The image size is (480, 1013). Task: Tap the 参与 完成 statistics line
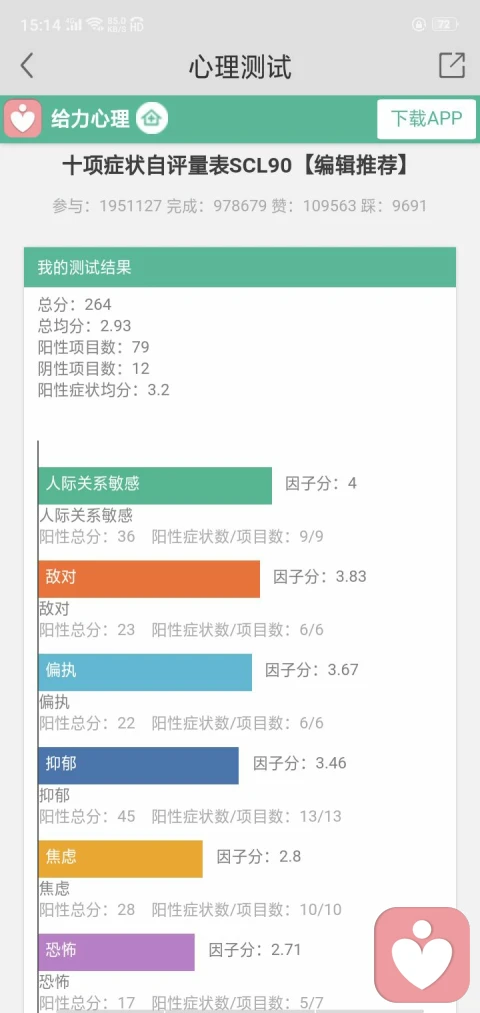[240, 206]
